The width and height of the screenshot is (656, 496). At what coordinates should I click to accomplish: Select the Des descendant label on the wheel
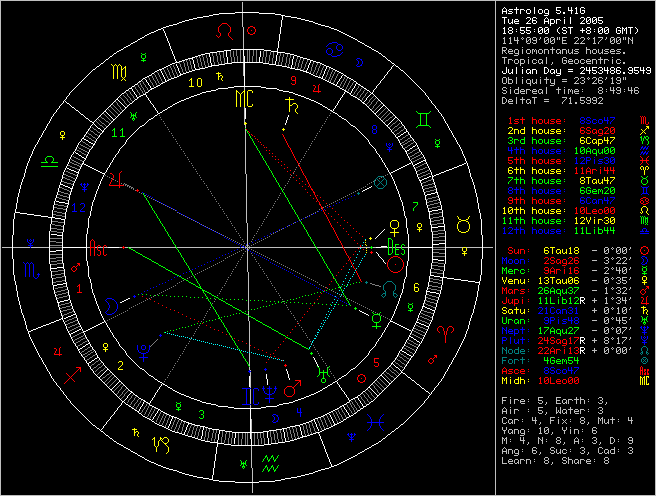click(x=396, y=246)
